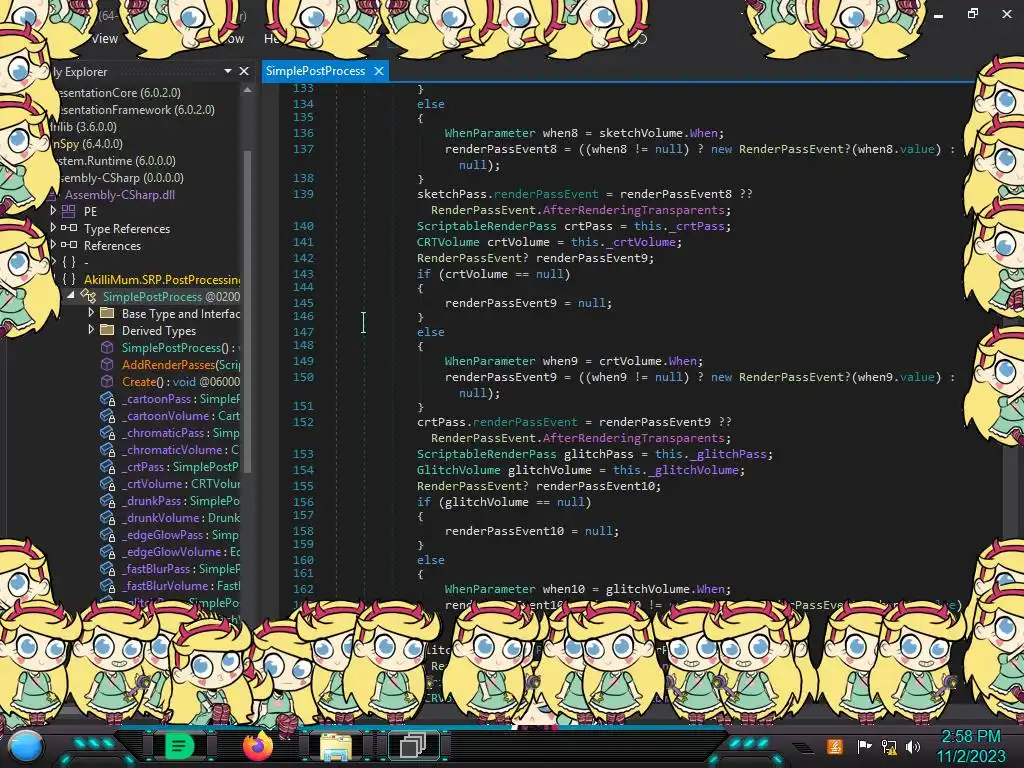Open the View menu
1024x768 pixels.
[104, 39]
